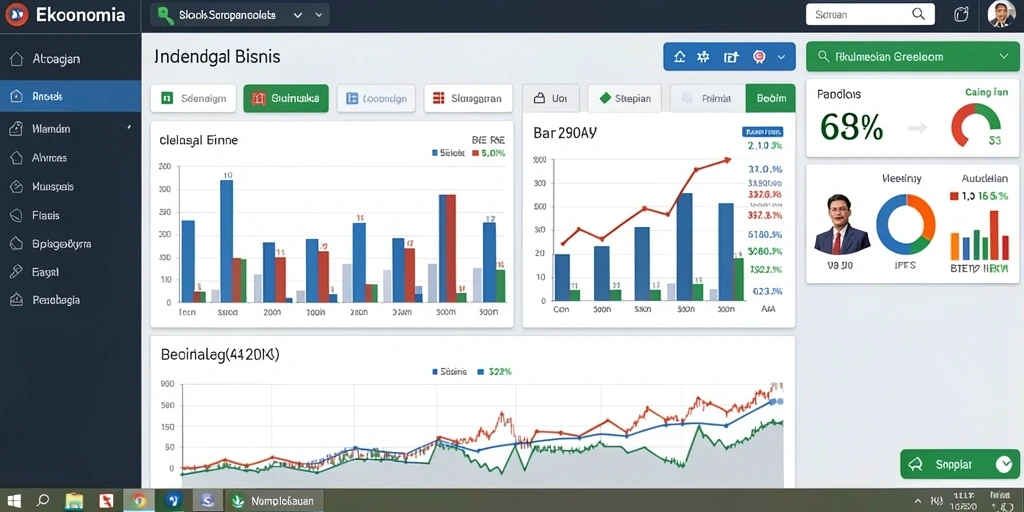Viewport: 1024px width, 512px height.
Task: Click the search input field
Action: [x=870, y=14]
